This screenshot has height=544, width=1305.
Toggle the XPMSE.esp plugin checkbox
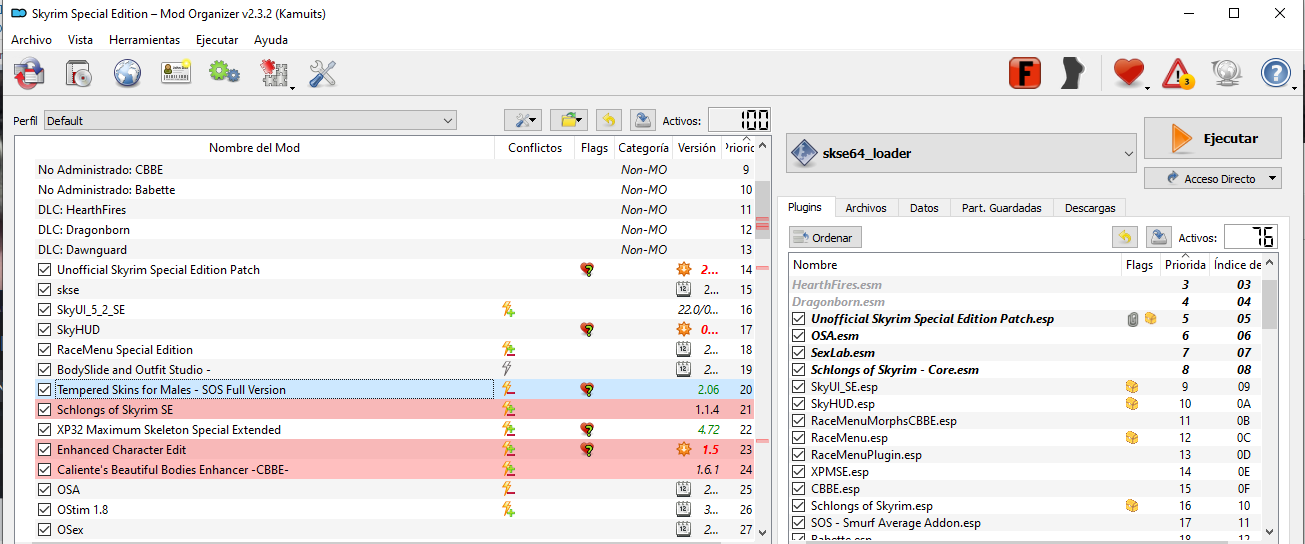pos(798,472)
